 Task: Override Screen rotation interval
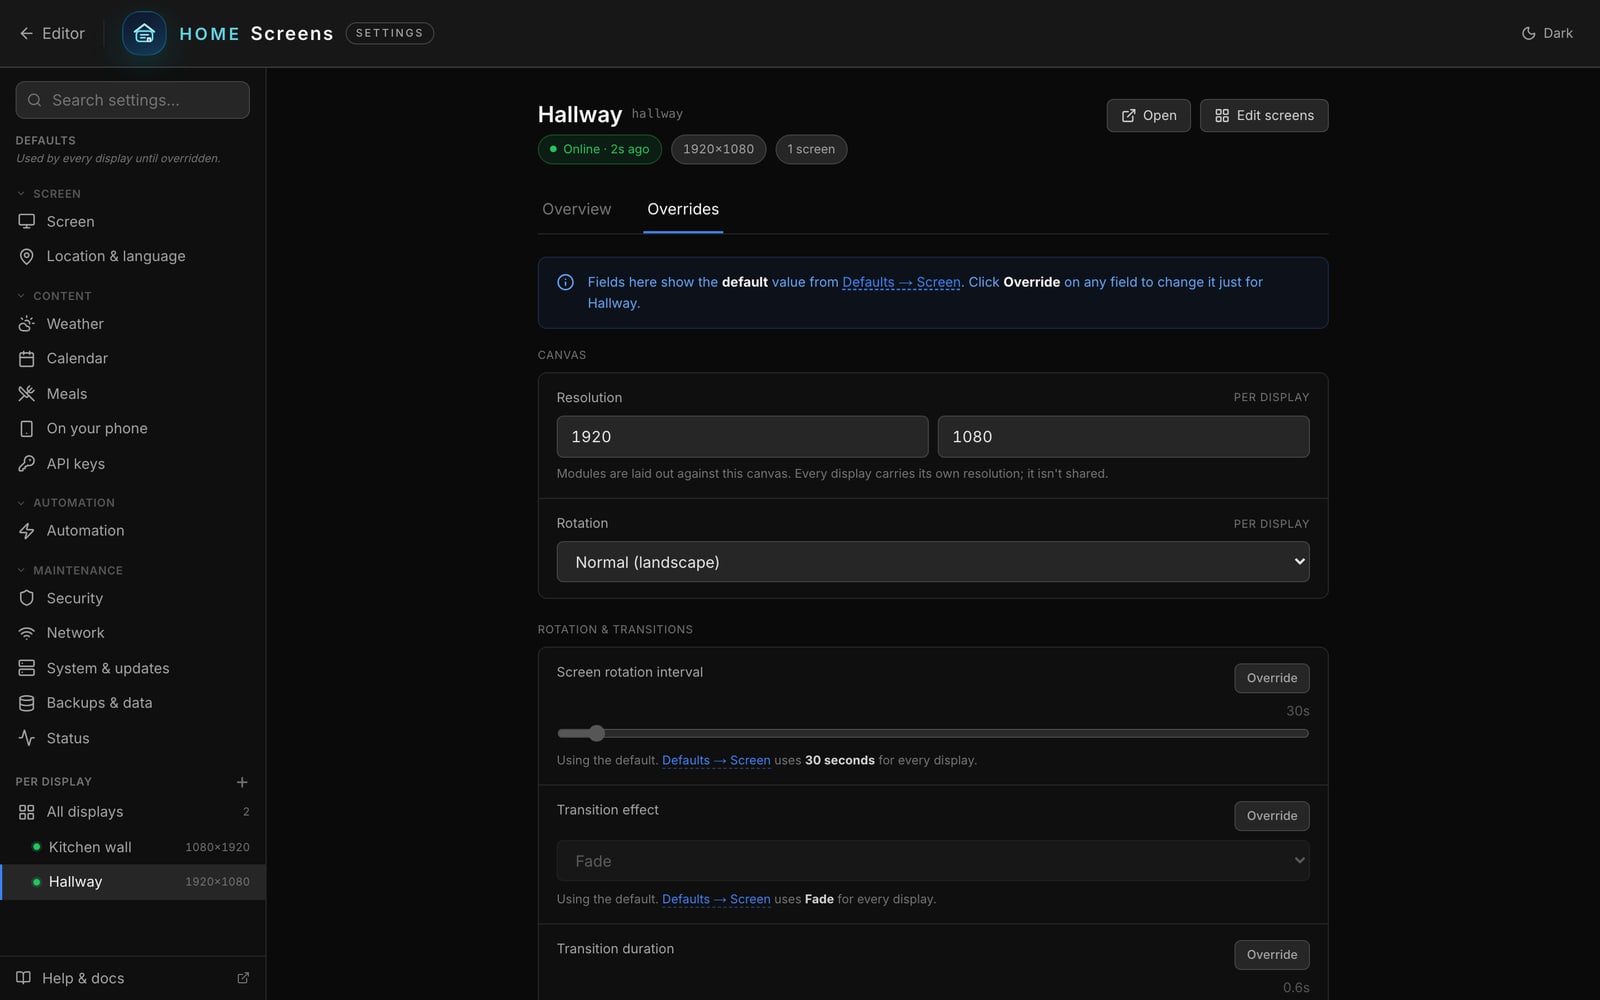[1271, 678]
